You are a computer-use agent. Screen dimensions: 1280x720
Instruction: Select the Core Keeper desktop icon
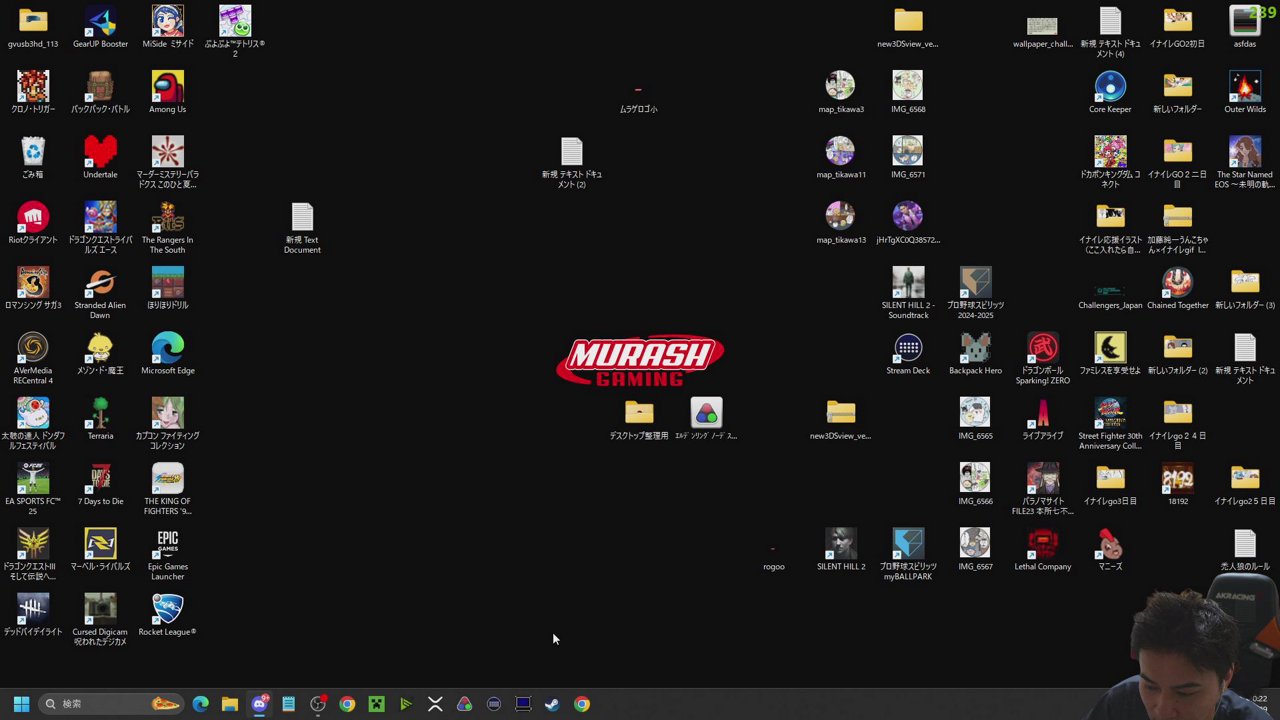1110,88
